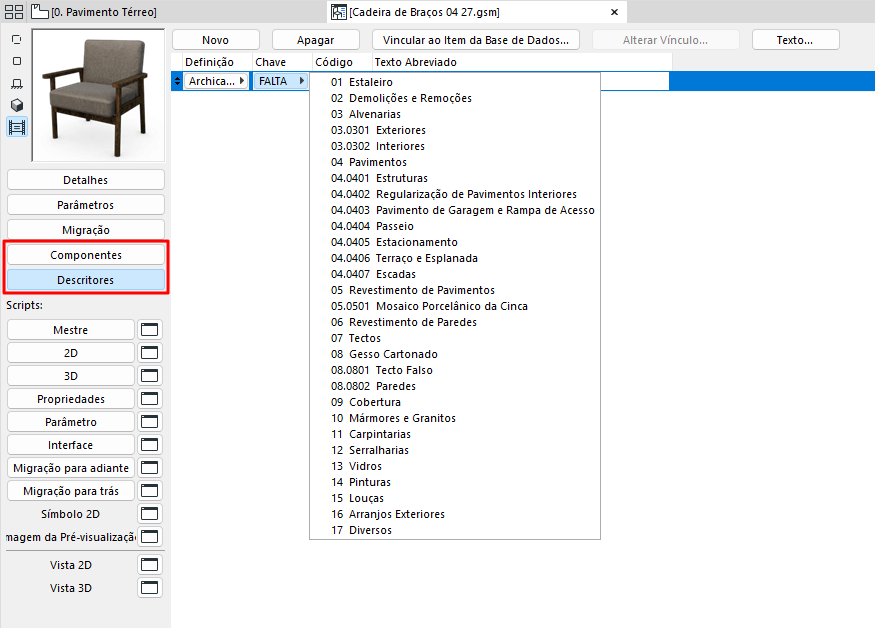Screen dimensions: 875x628
Task: Open 2D script in separate window
Action: click(x=149, y=353)
